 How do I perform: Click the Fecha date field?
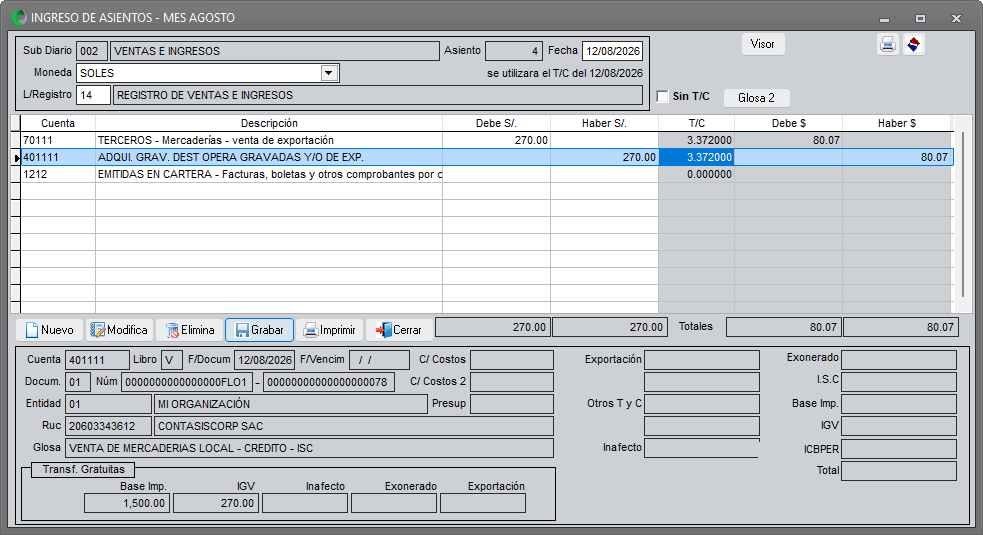click(612, 51)
